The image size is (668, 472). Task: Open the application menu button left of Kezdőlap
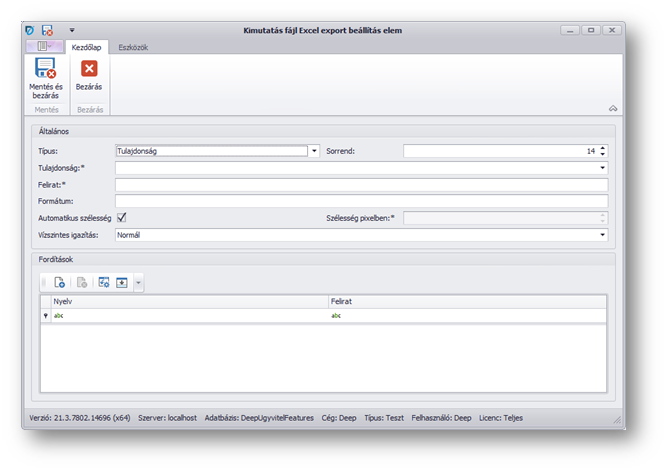(45, 47)
